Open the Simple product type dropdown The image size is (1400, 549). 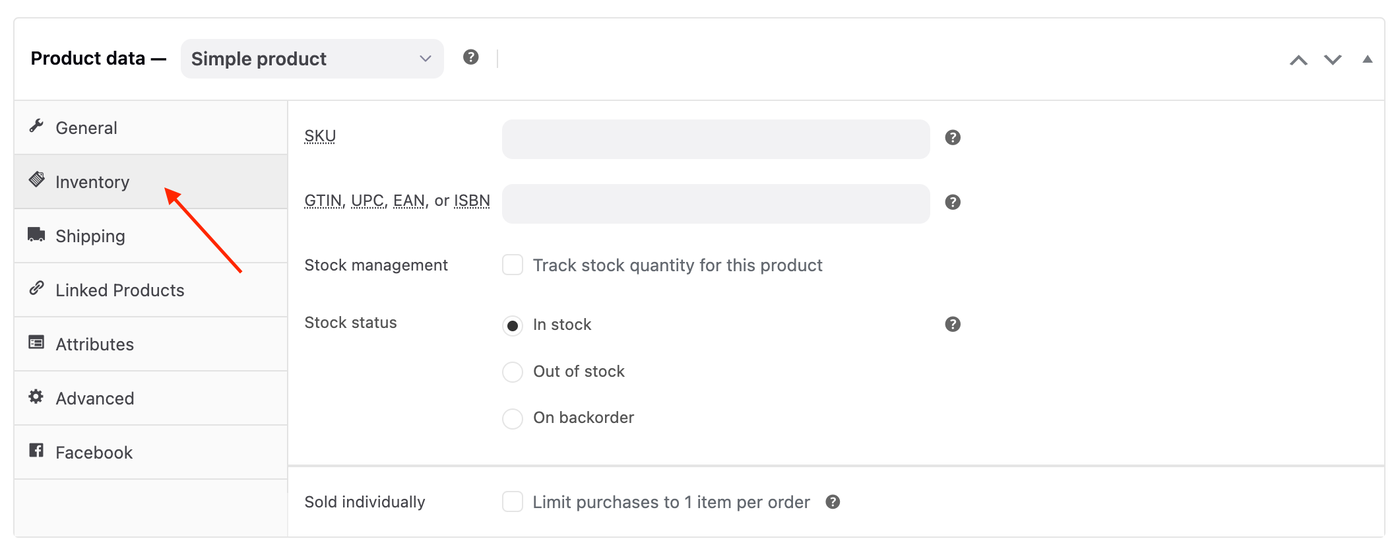(x=312, y=59)
